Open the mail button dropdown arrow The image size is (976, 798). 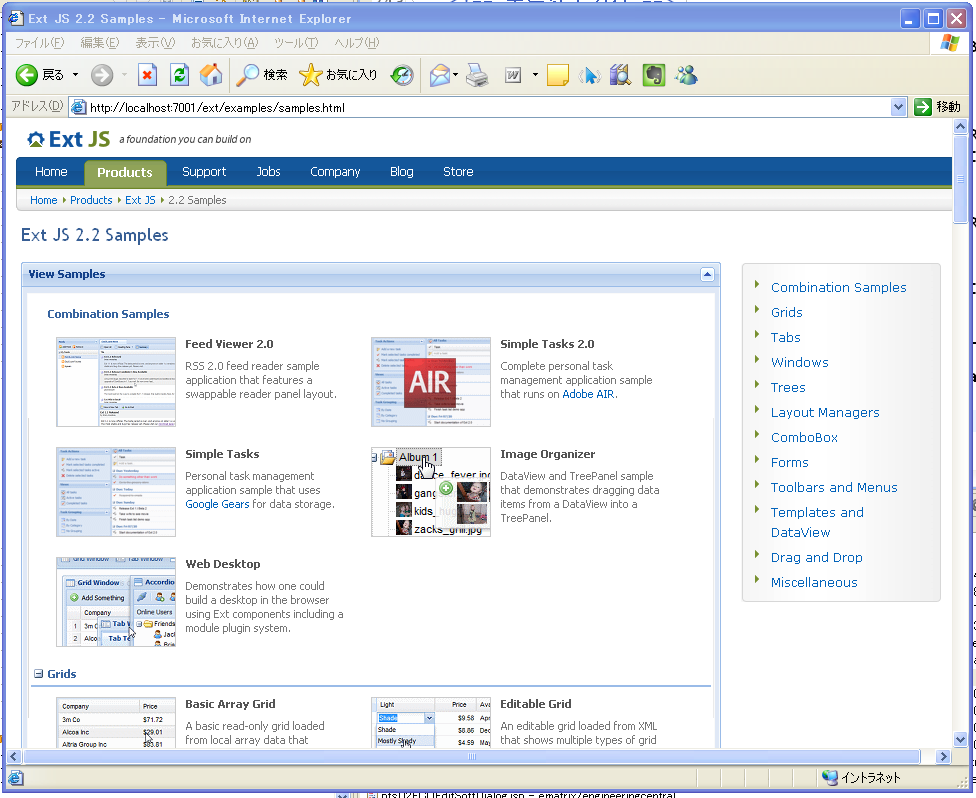coord(456,75)
